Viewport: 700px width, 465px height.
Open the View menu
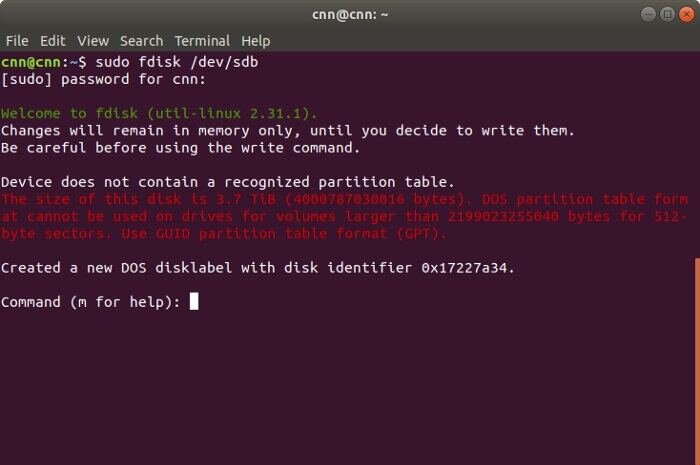93,41
